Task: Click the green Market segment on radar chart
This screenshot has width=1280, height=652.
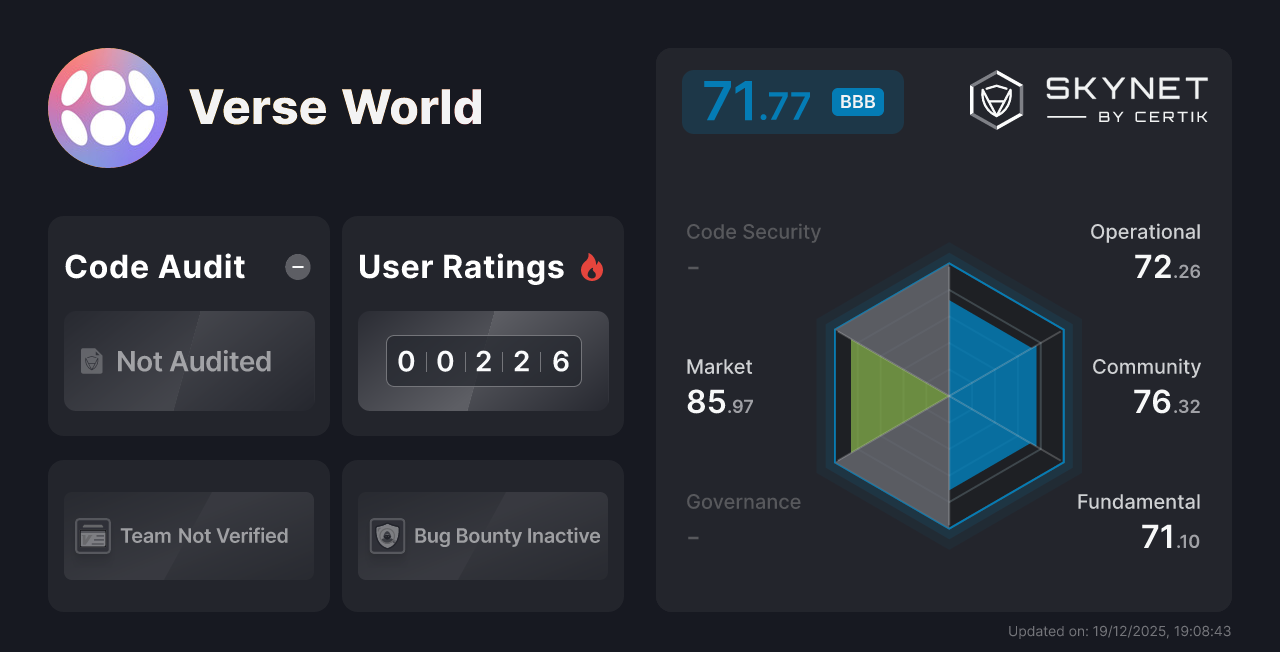Action: pos(880,398)
